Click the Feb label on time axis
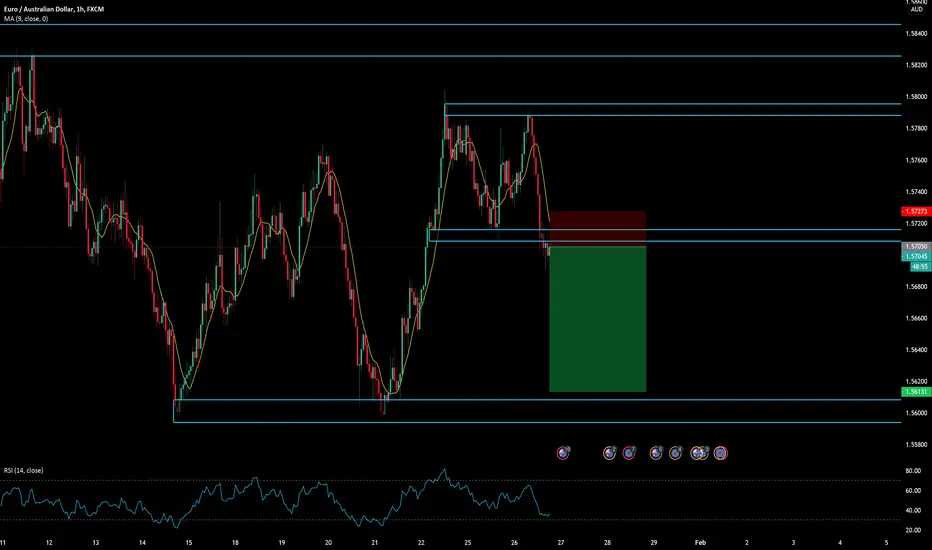932x550 pixels. click(x=701, y=542)
